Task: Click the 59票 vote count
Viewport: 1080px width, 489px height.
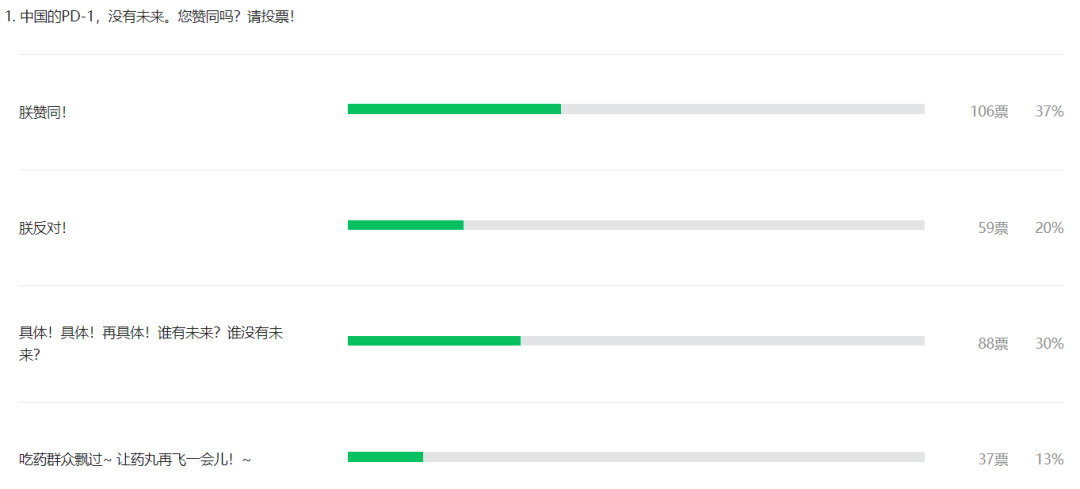Action: tap(993, 228)
